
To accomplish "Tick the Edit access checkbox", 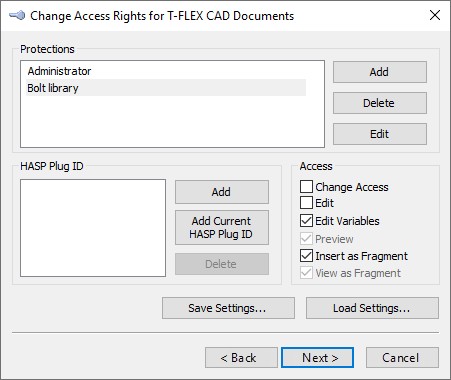I will [x=306, y=202].
